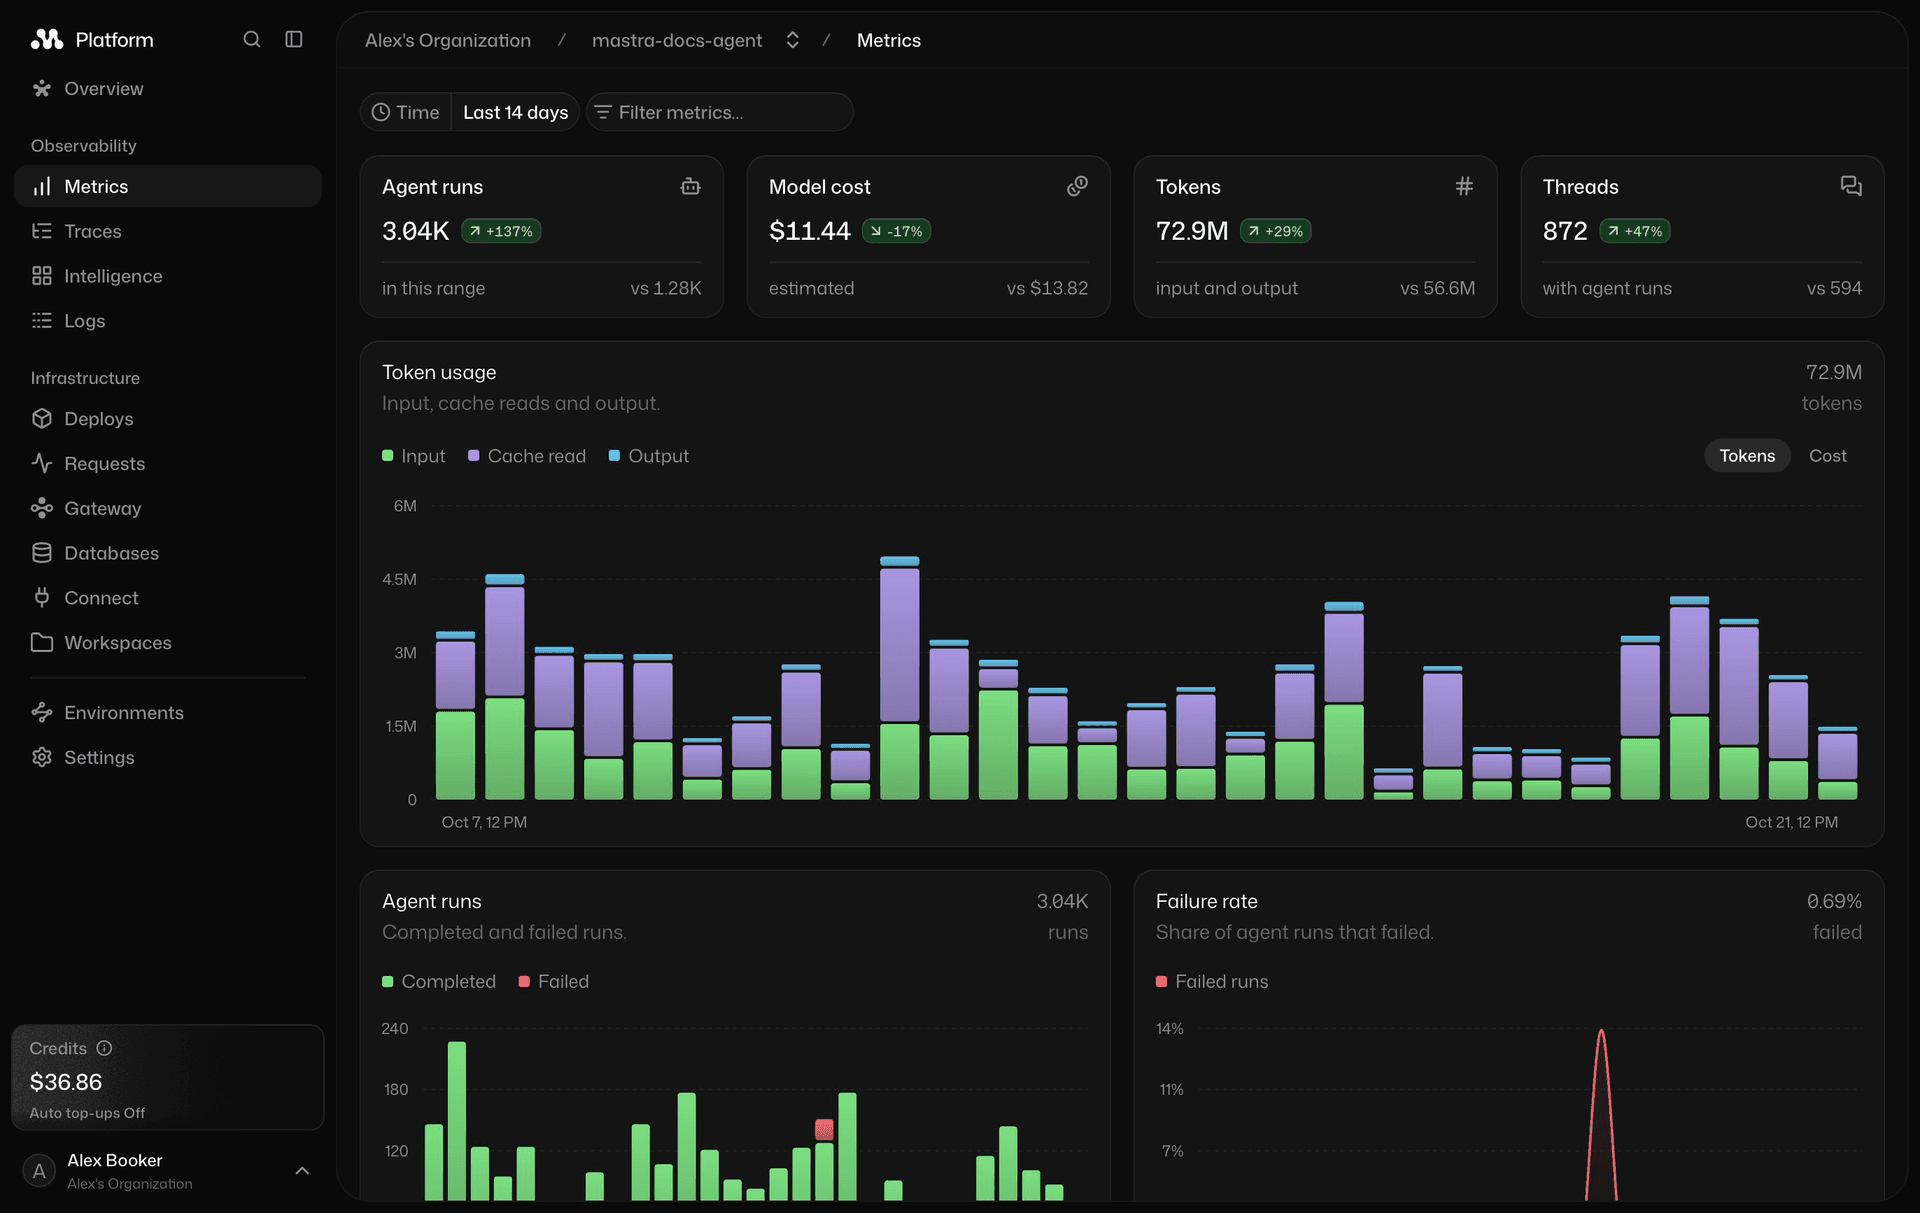Click the Requests pulse icon
Image resolution: width=1920 pixels, height=1213 pixels.
pyautogui.click(x=41, y=463)
